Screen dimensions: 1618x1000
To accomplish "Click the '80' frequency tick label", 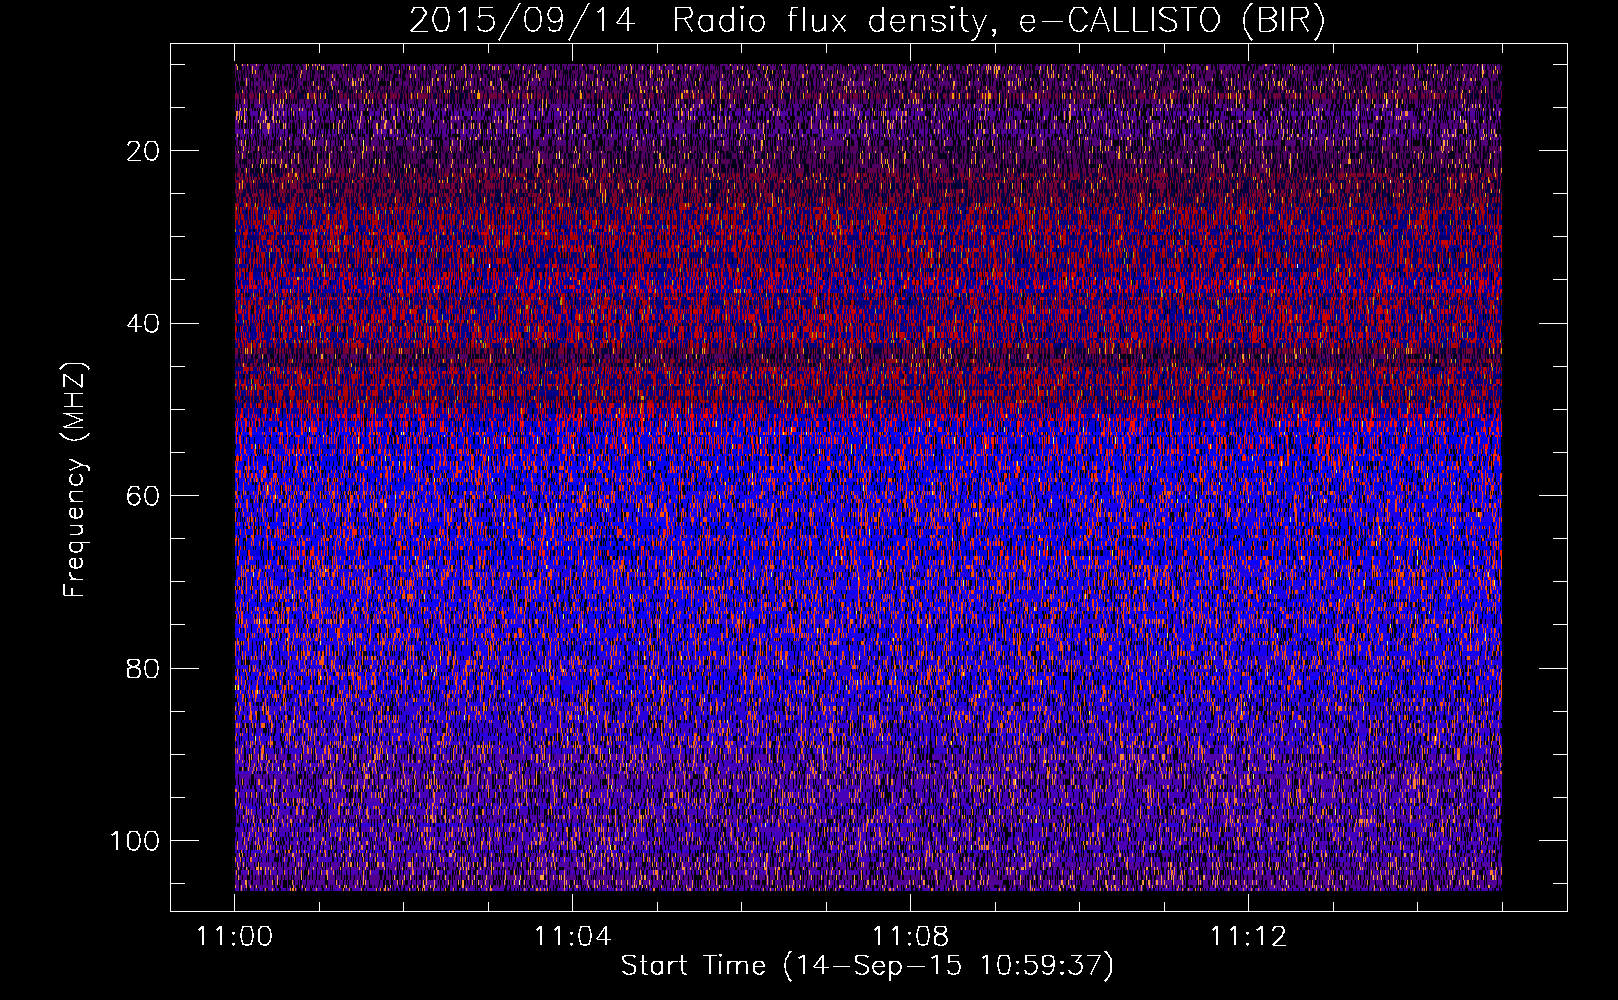I will pos(144,669).
